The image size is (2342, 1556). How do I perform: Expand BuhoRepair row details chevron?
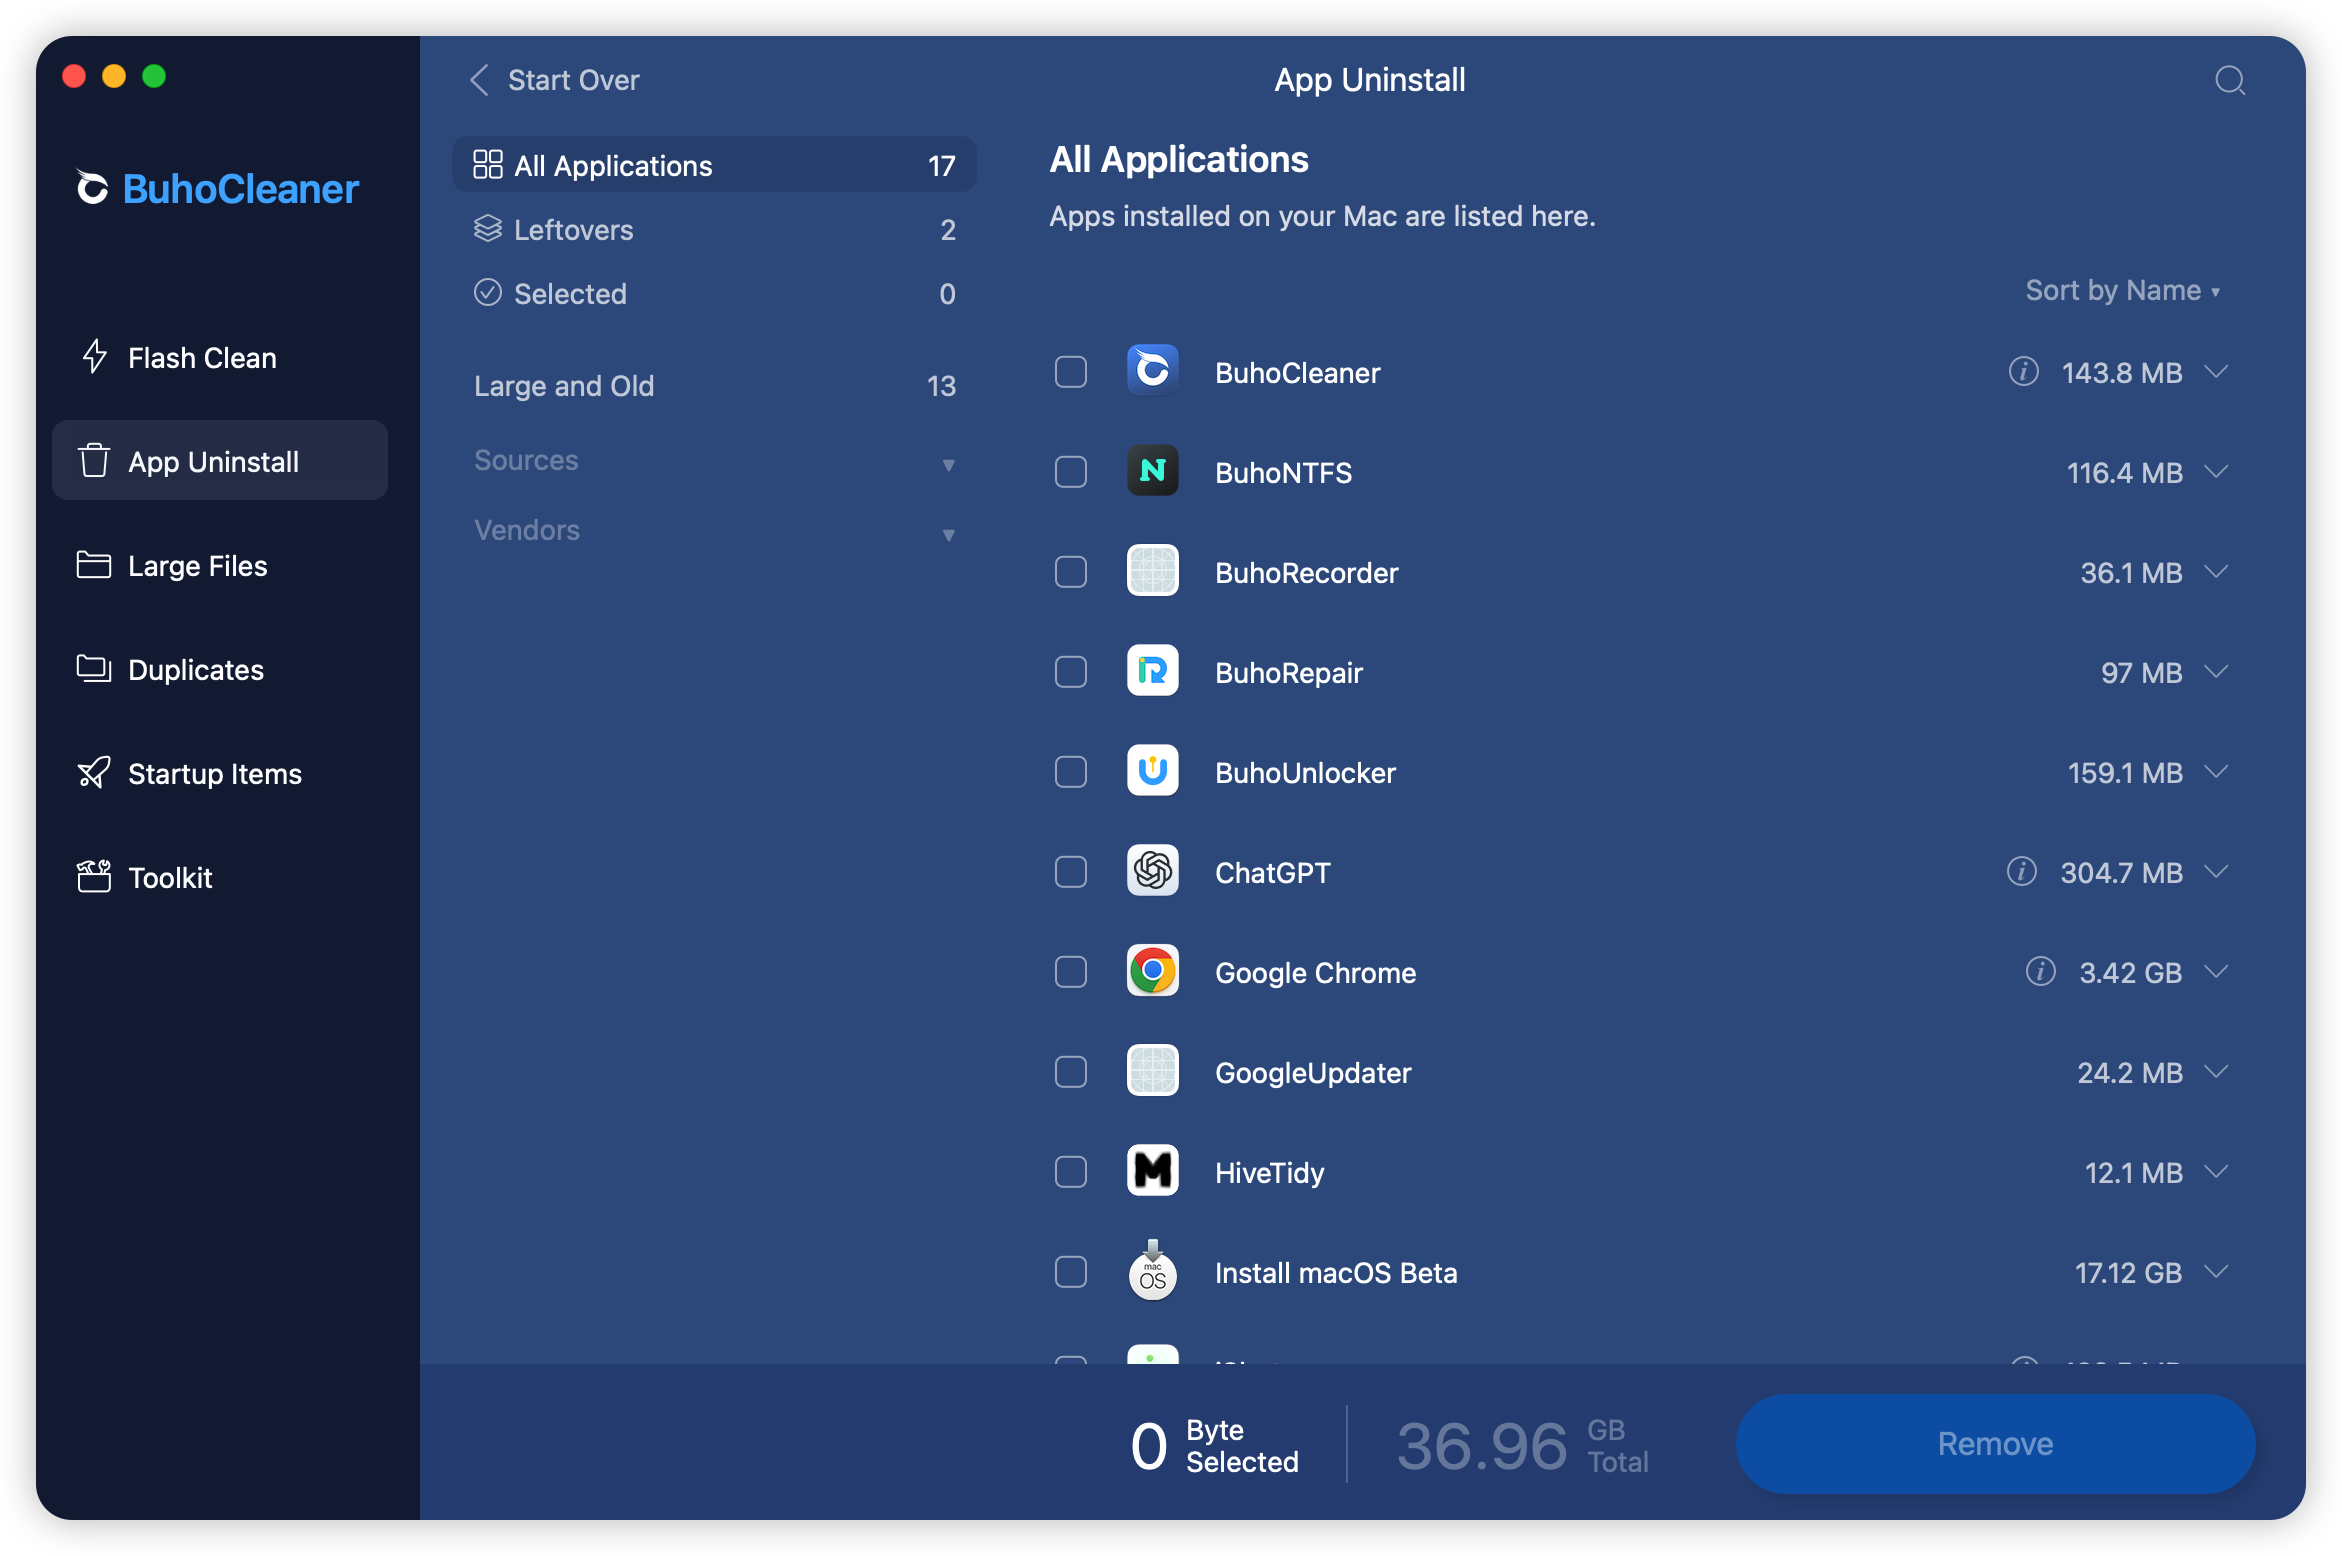point(2217,672)
